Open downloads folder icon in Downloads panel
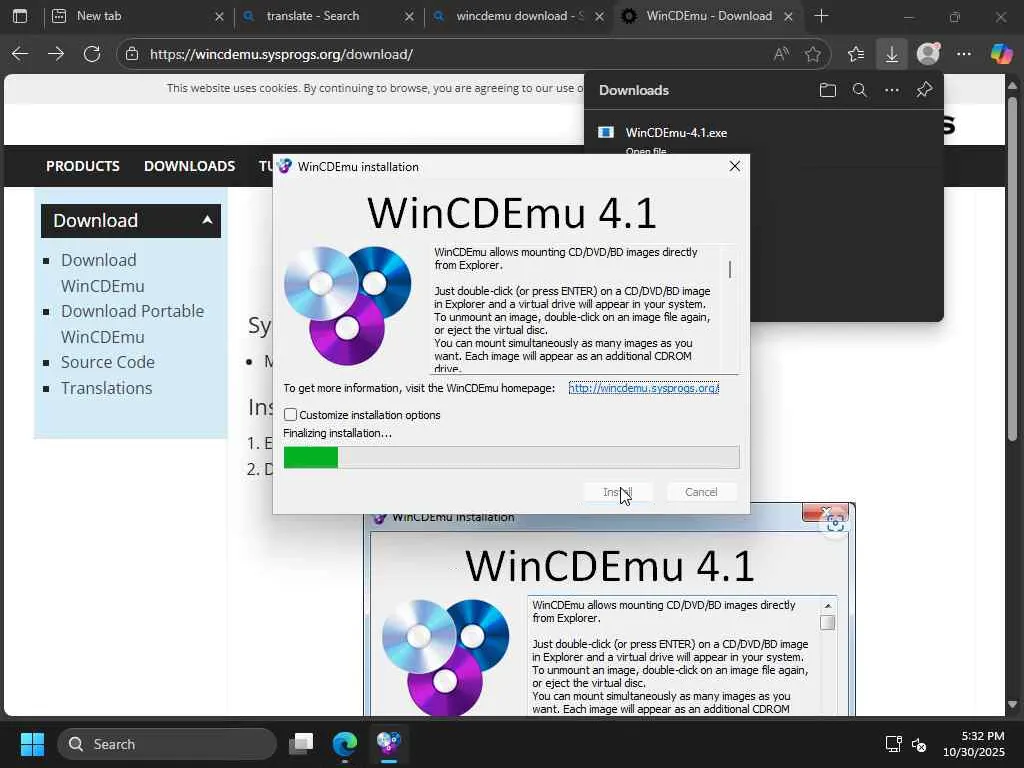 [x=827, y=90]
